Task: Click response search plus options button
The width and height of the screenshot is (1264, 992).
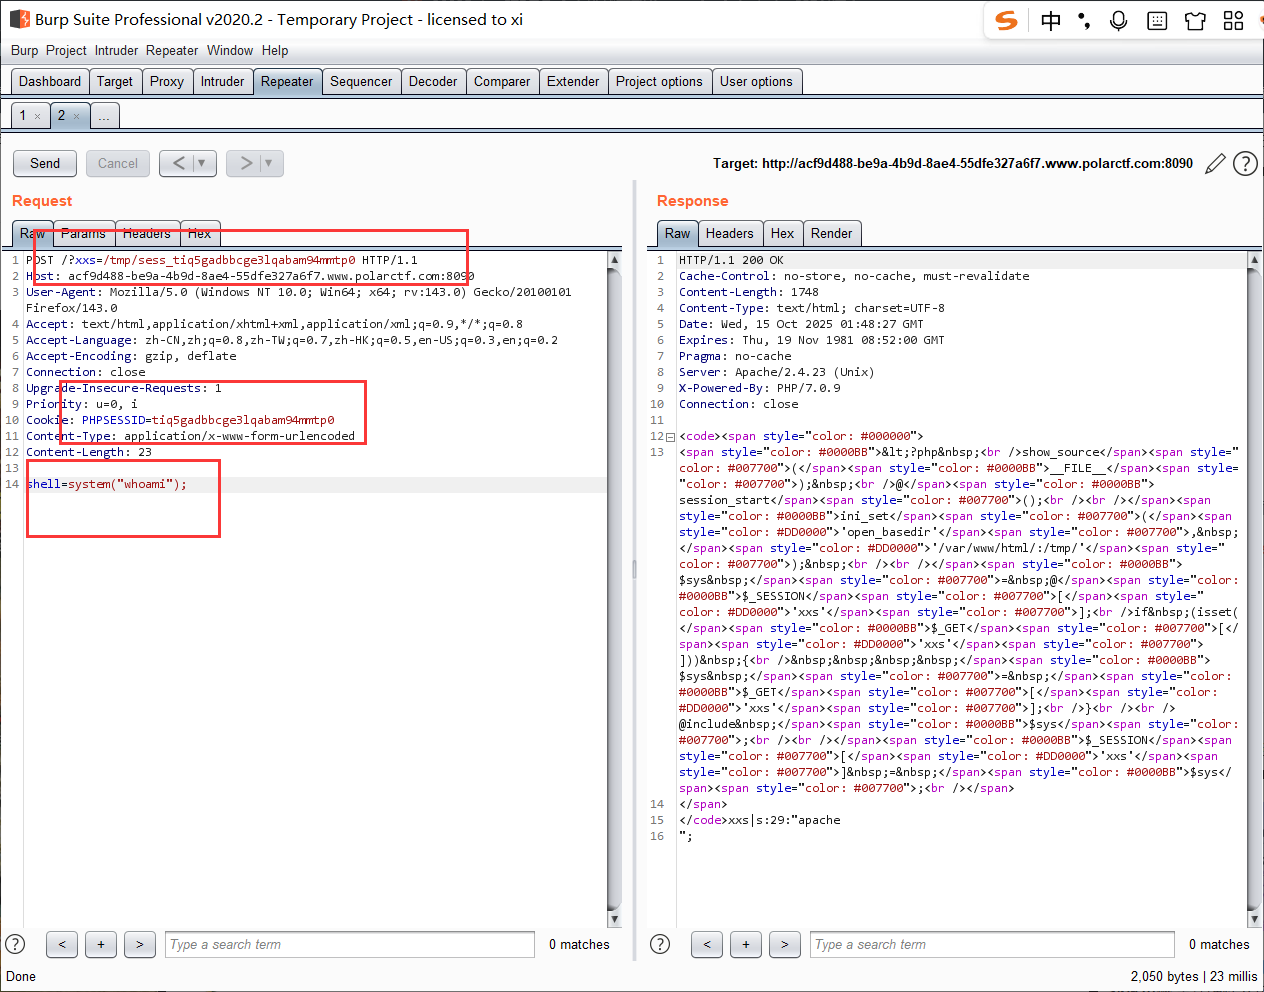Action: coord(746,944)
